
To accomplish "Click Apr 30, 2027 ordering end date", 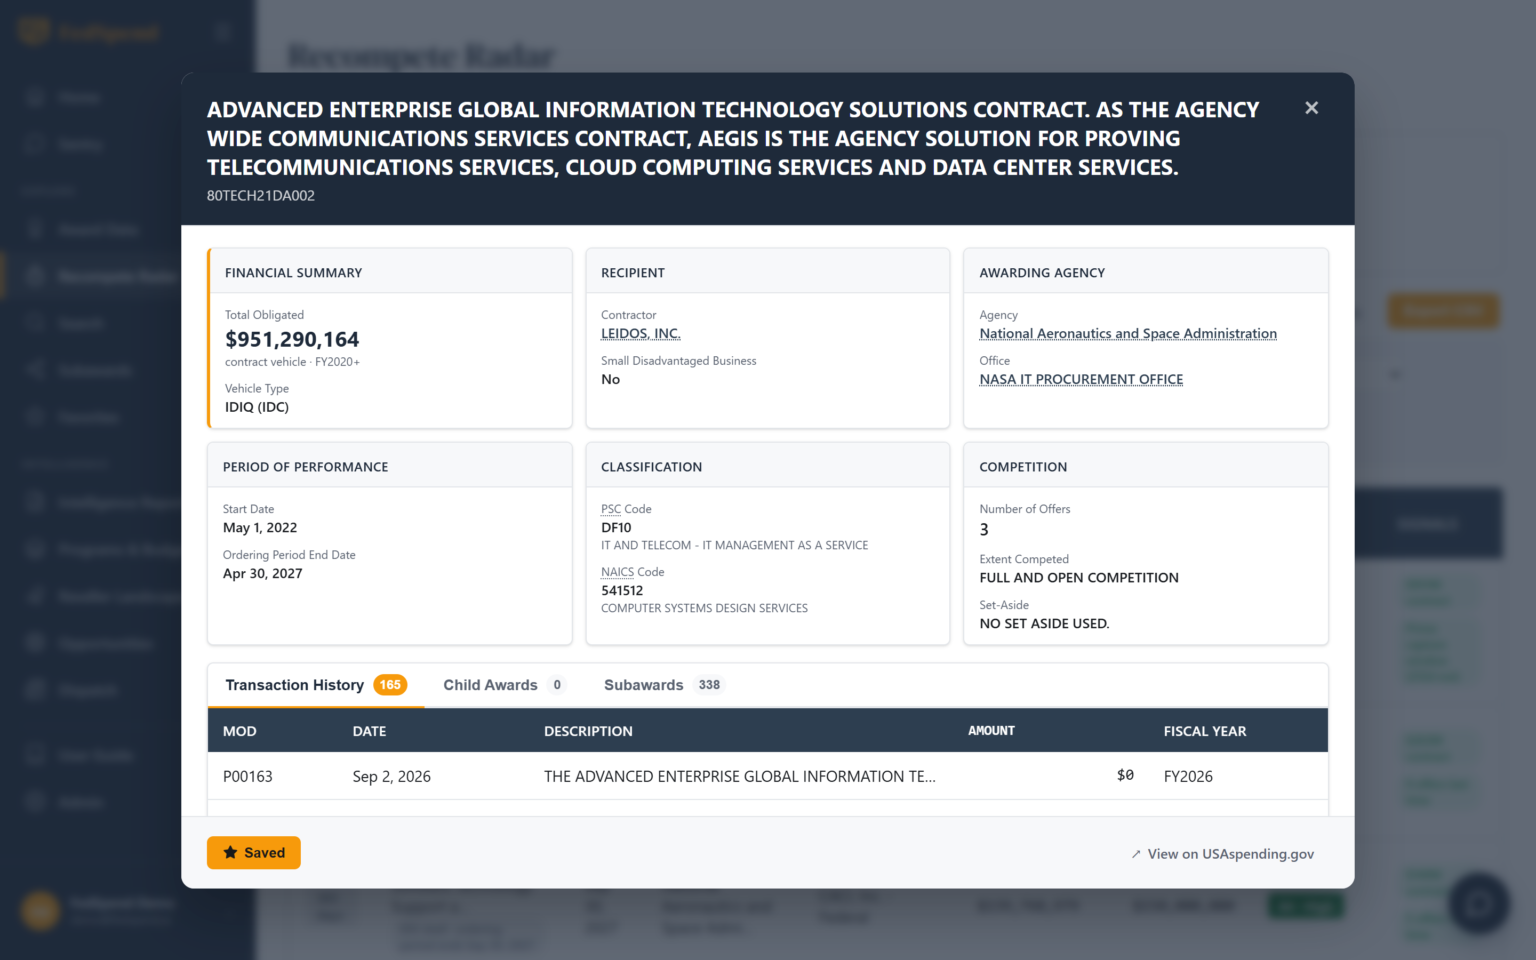I will pyautogui.click(x=263, y=574).
